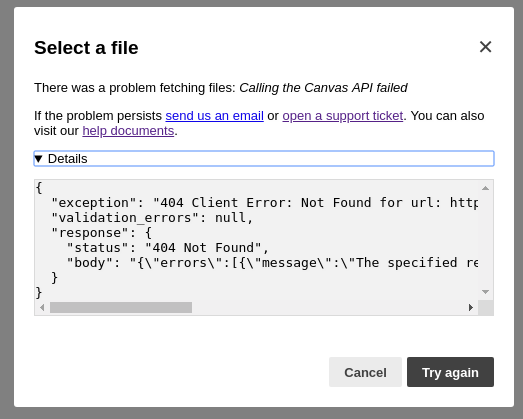Click the Calling the Canvas API failed text
Screen dimensions: 523x419
323,88
